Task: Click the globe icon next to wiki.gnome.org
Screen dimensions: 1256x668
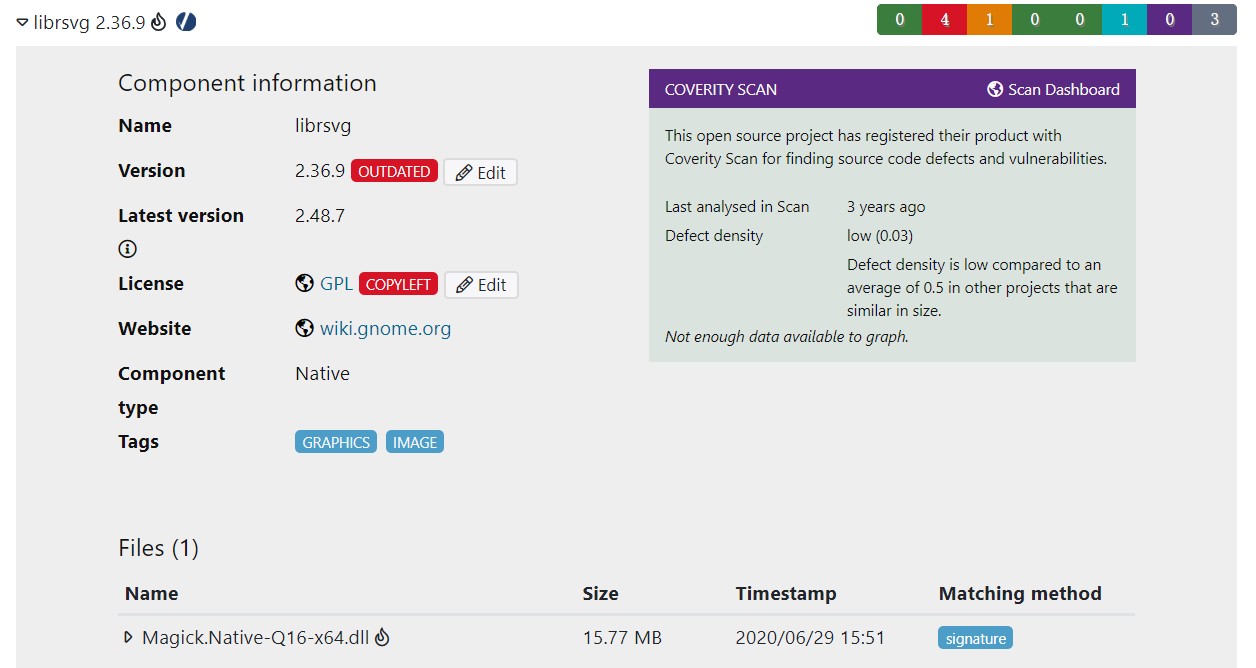Action: 303,328
